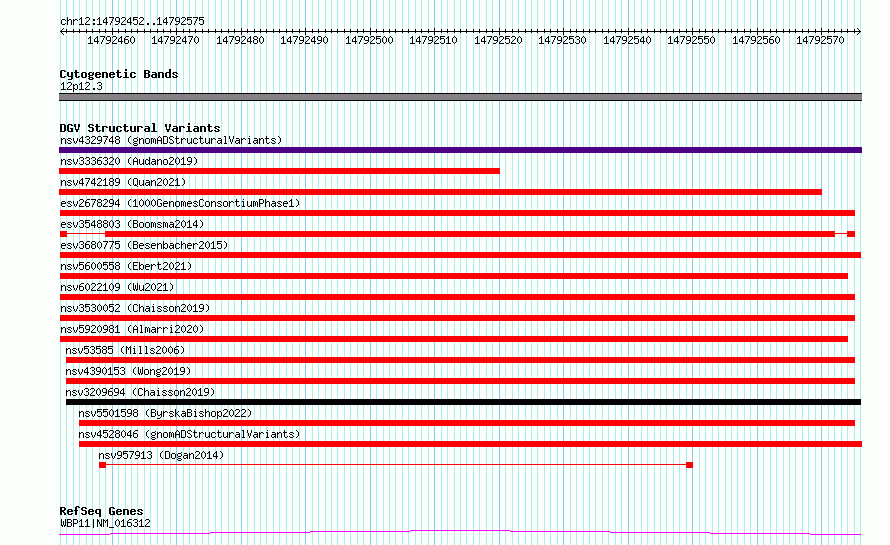
Task: Click ruler position 14792470
Action: tap(175, 40)
